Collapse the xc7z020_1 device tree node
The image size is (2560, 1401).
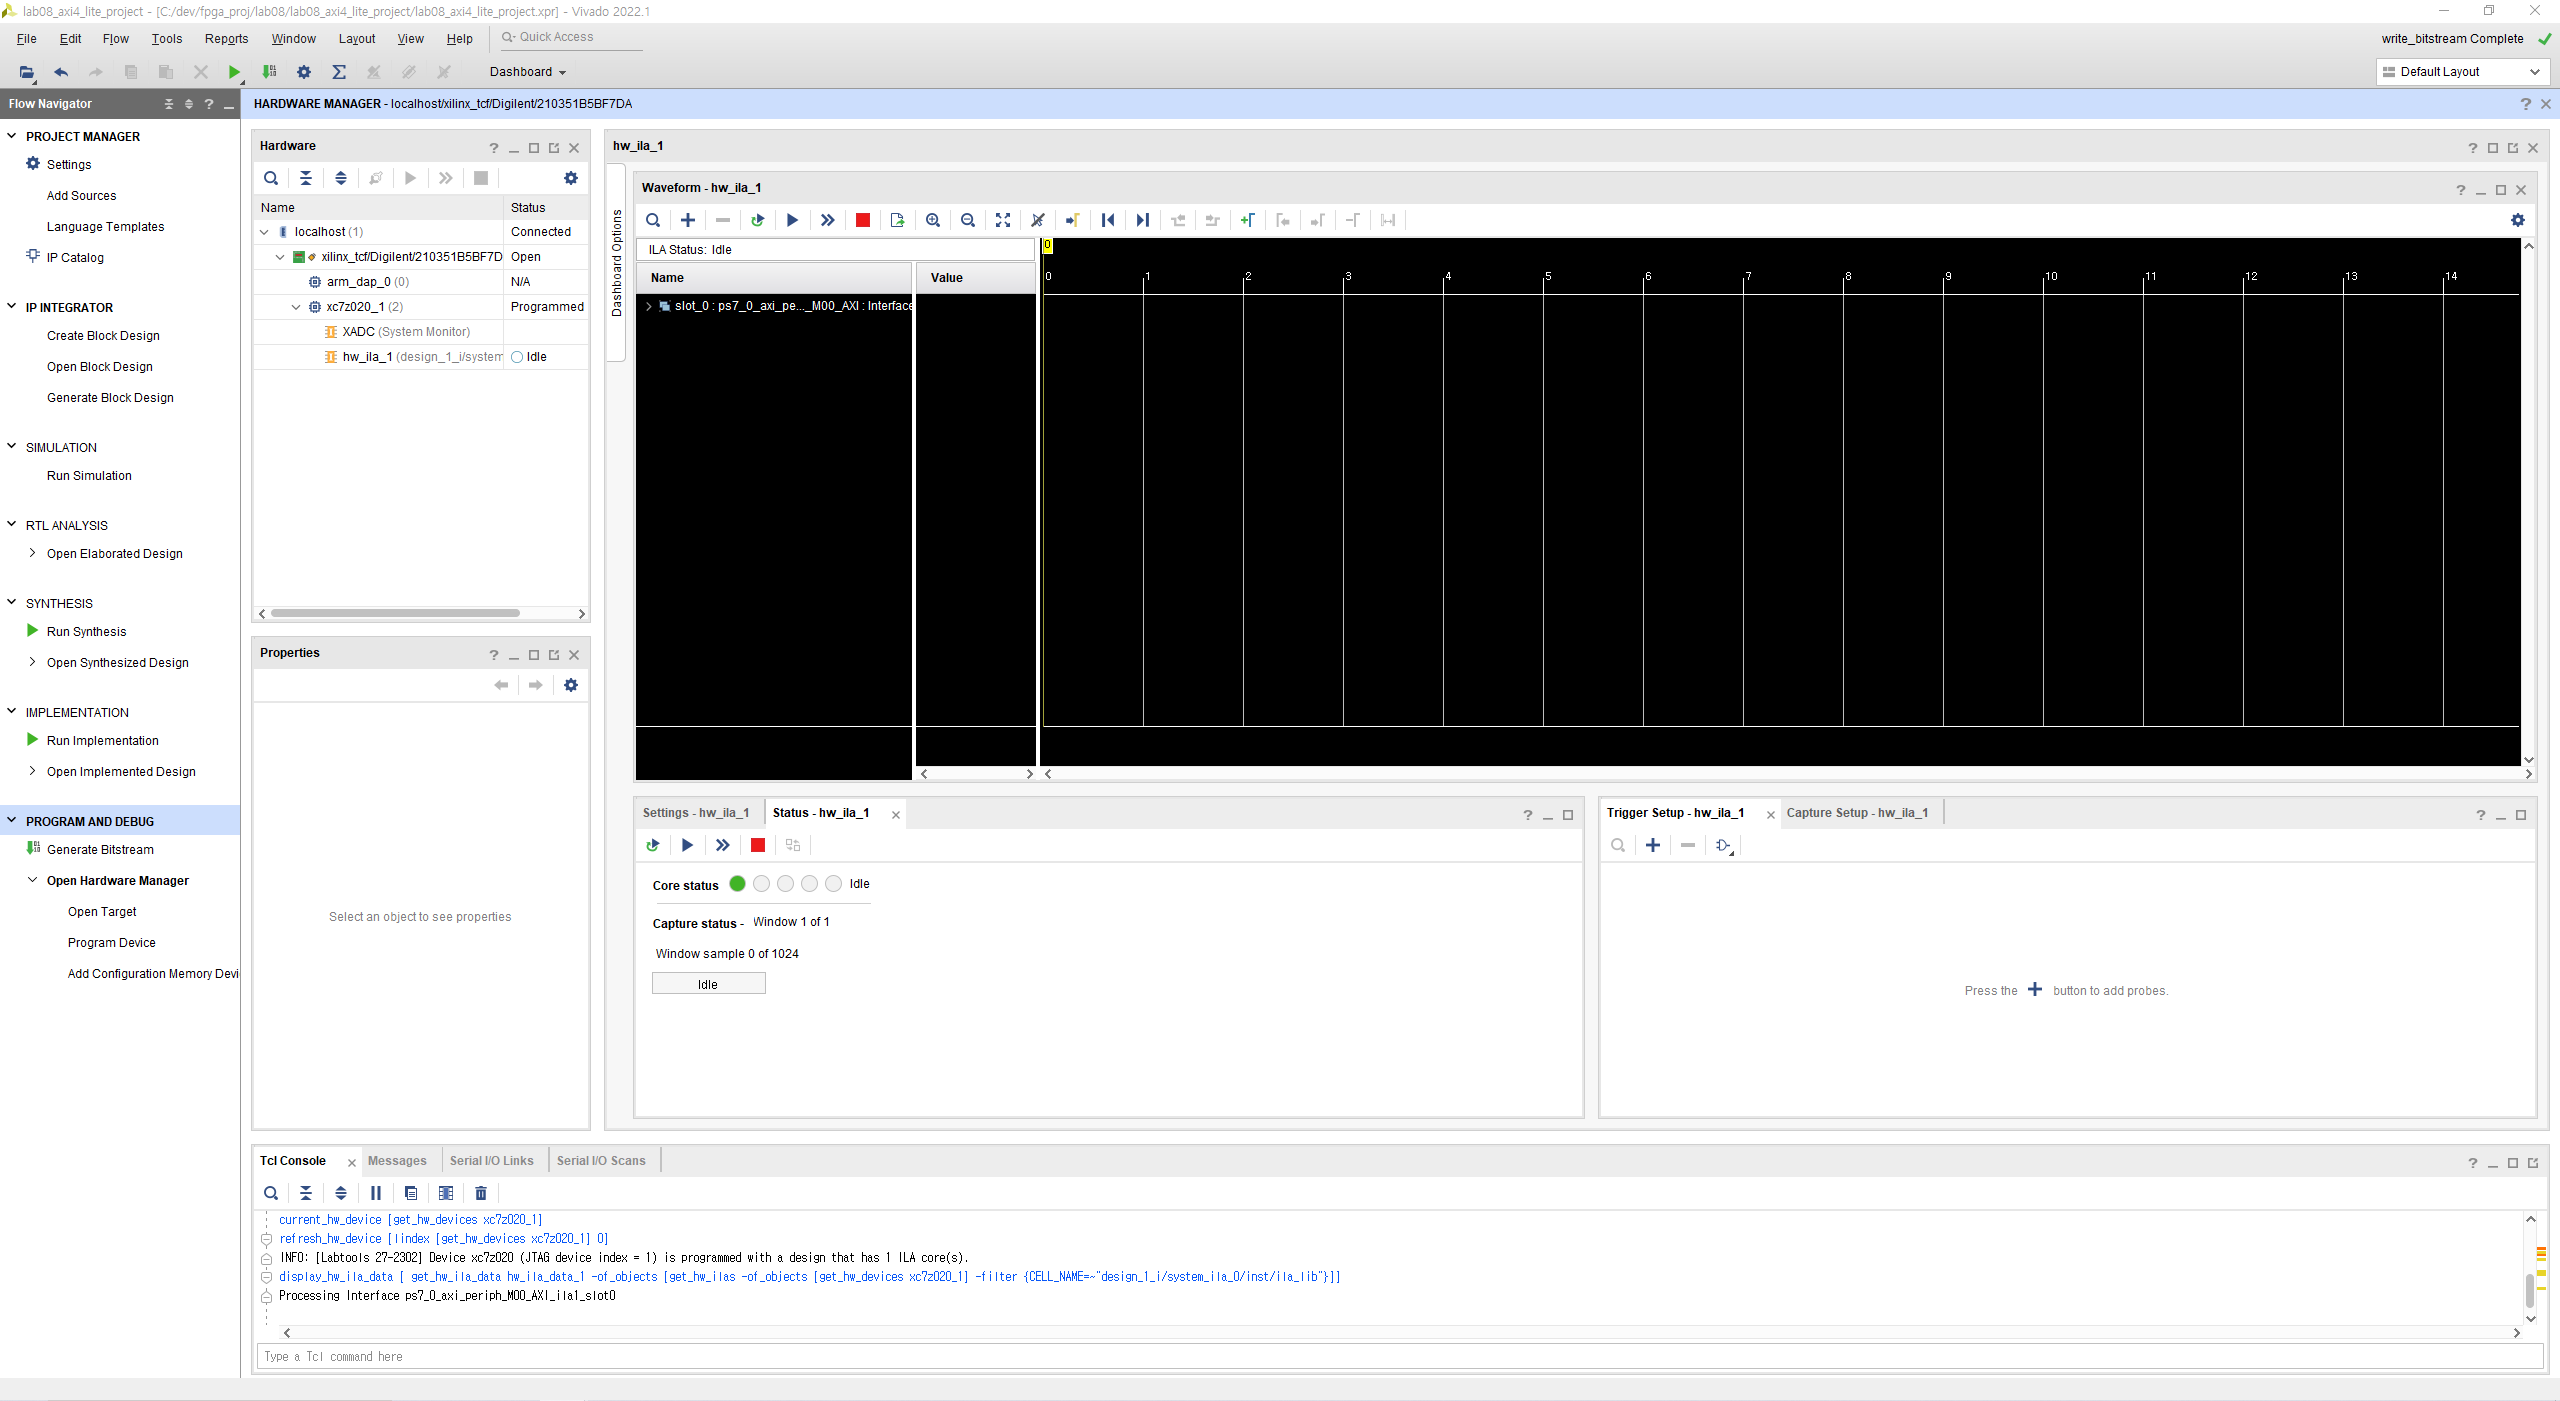(x=296, y=307)
